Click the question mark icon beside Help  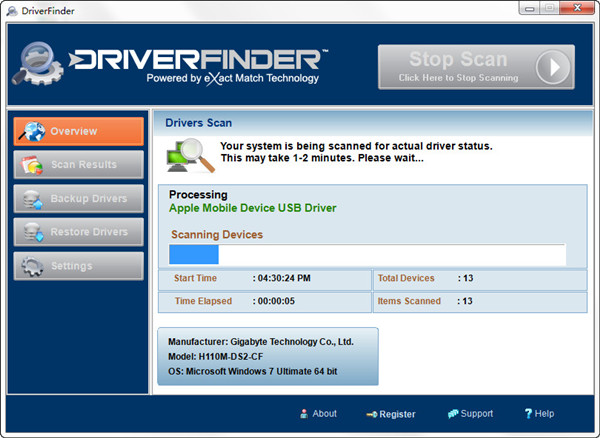528,413
